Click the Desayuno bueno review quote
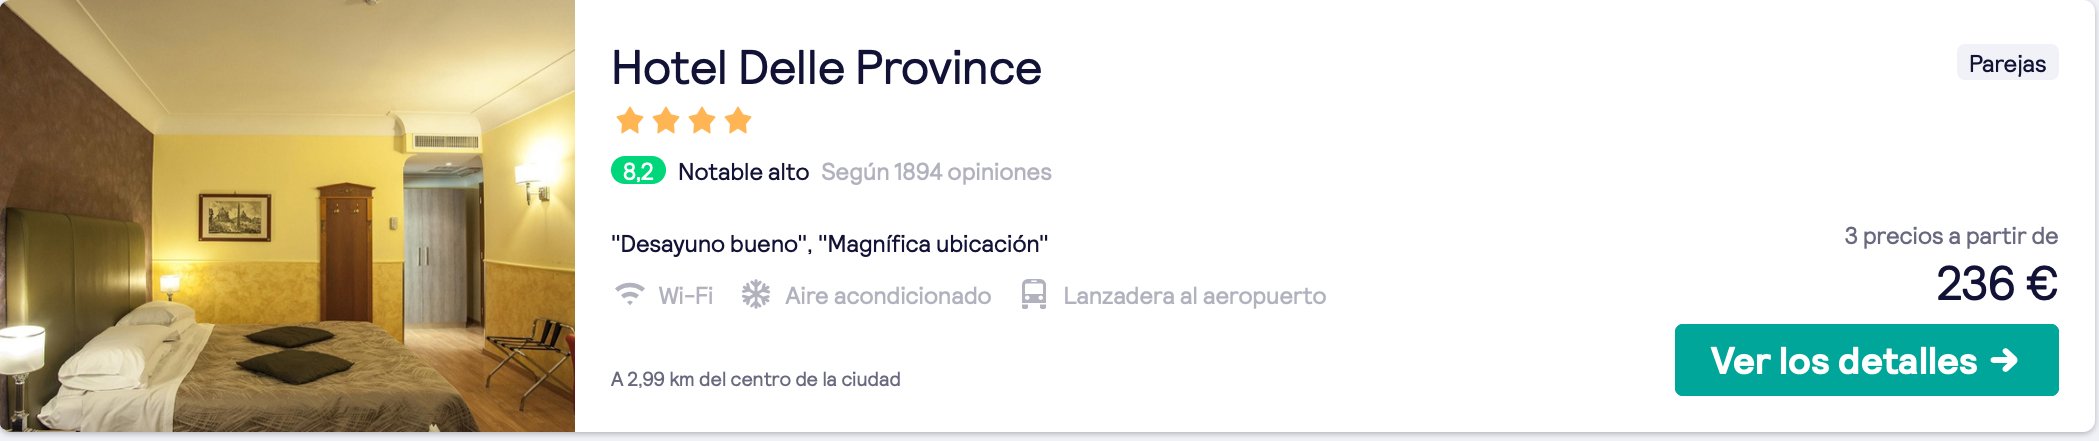 pyautogui.click(x=710, y=244)
